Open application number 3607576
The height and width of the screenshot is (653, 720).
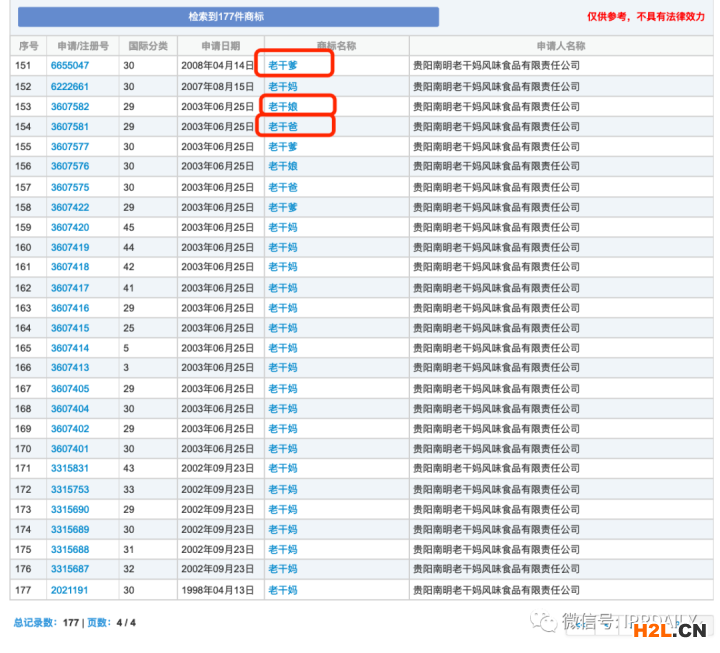coord(70,166)
